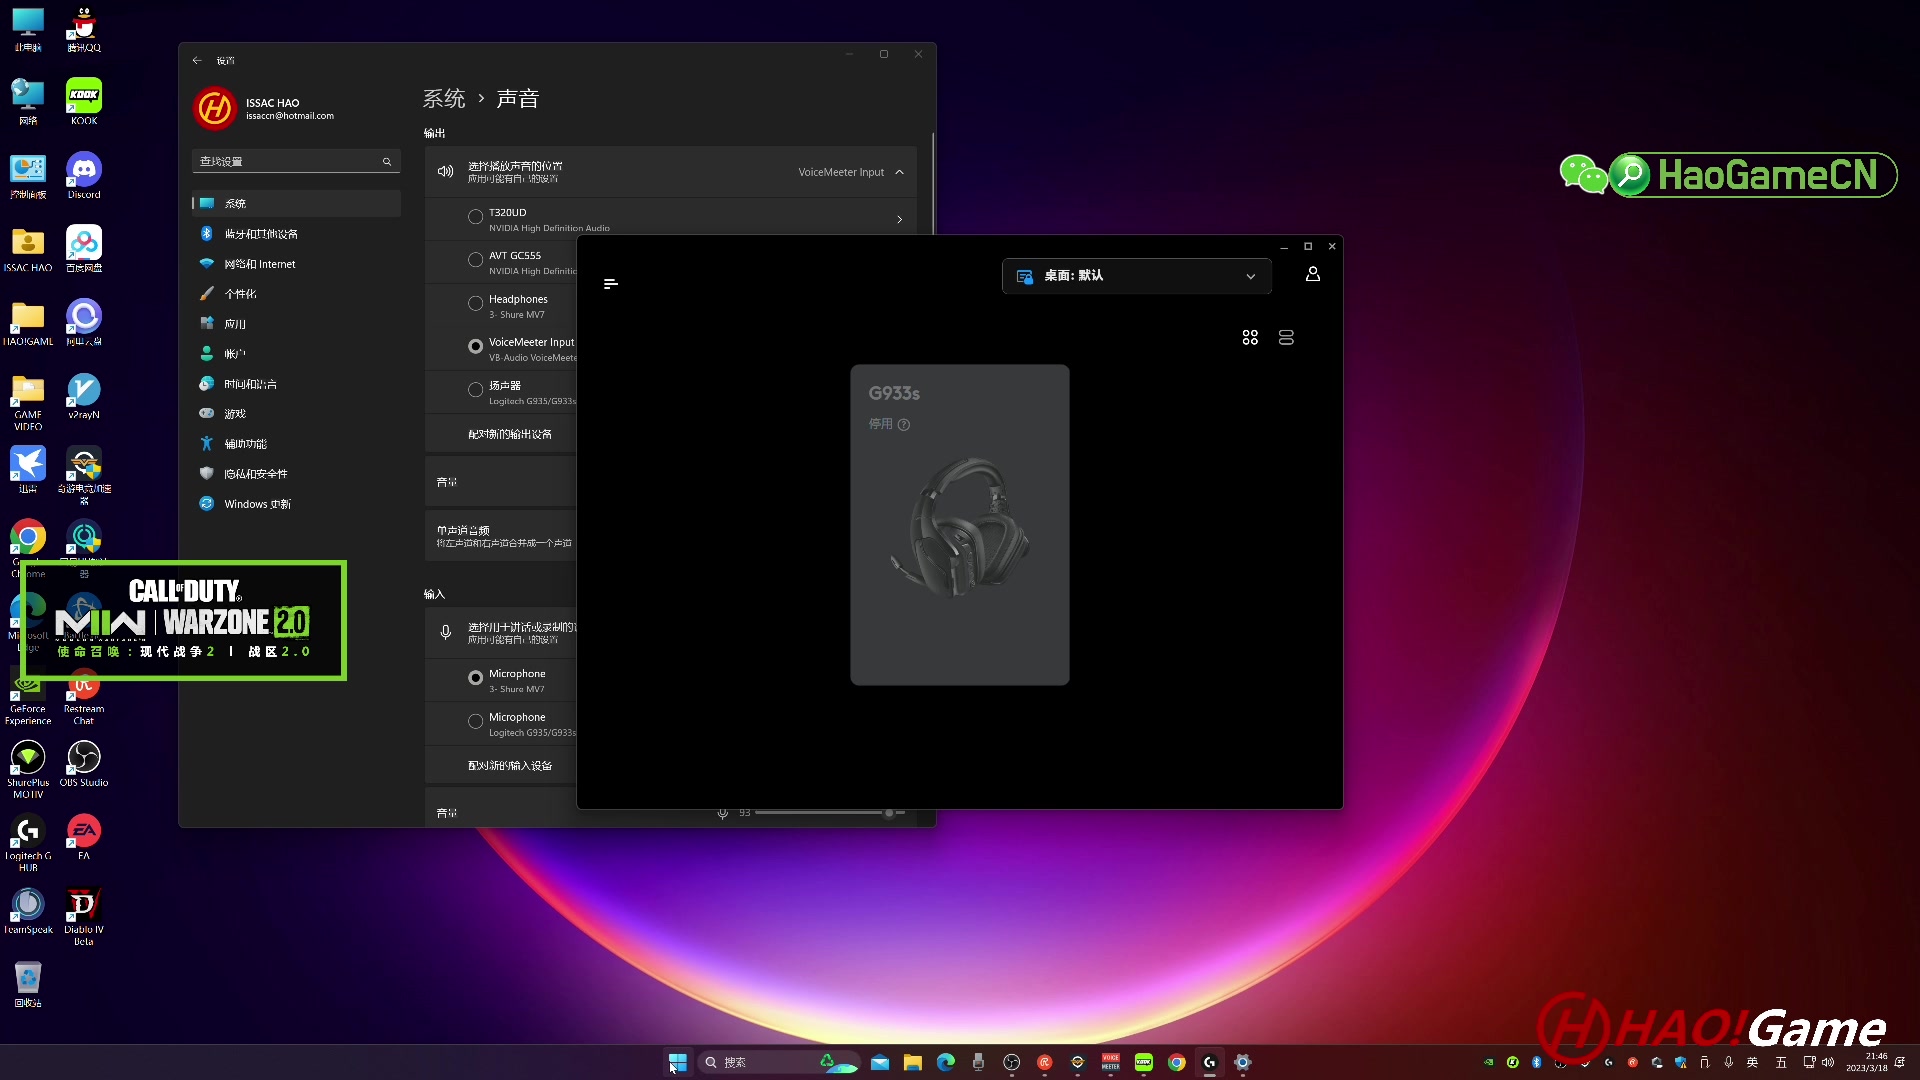This screenshot has height=1080, width=1920.
Task: Open Privacy and security settings
Action: point(296,474)
